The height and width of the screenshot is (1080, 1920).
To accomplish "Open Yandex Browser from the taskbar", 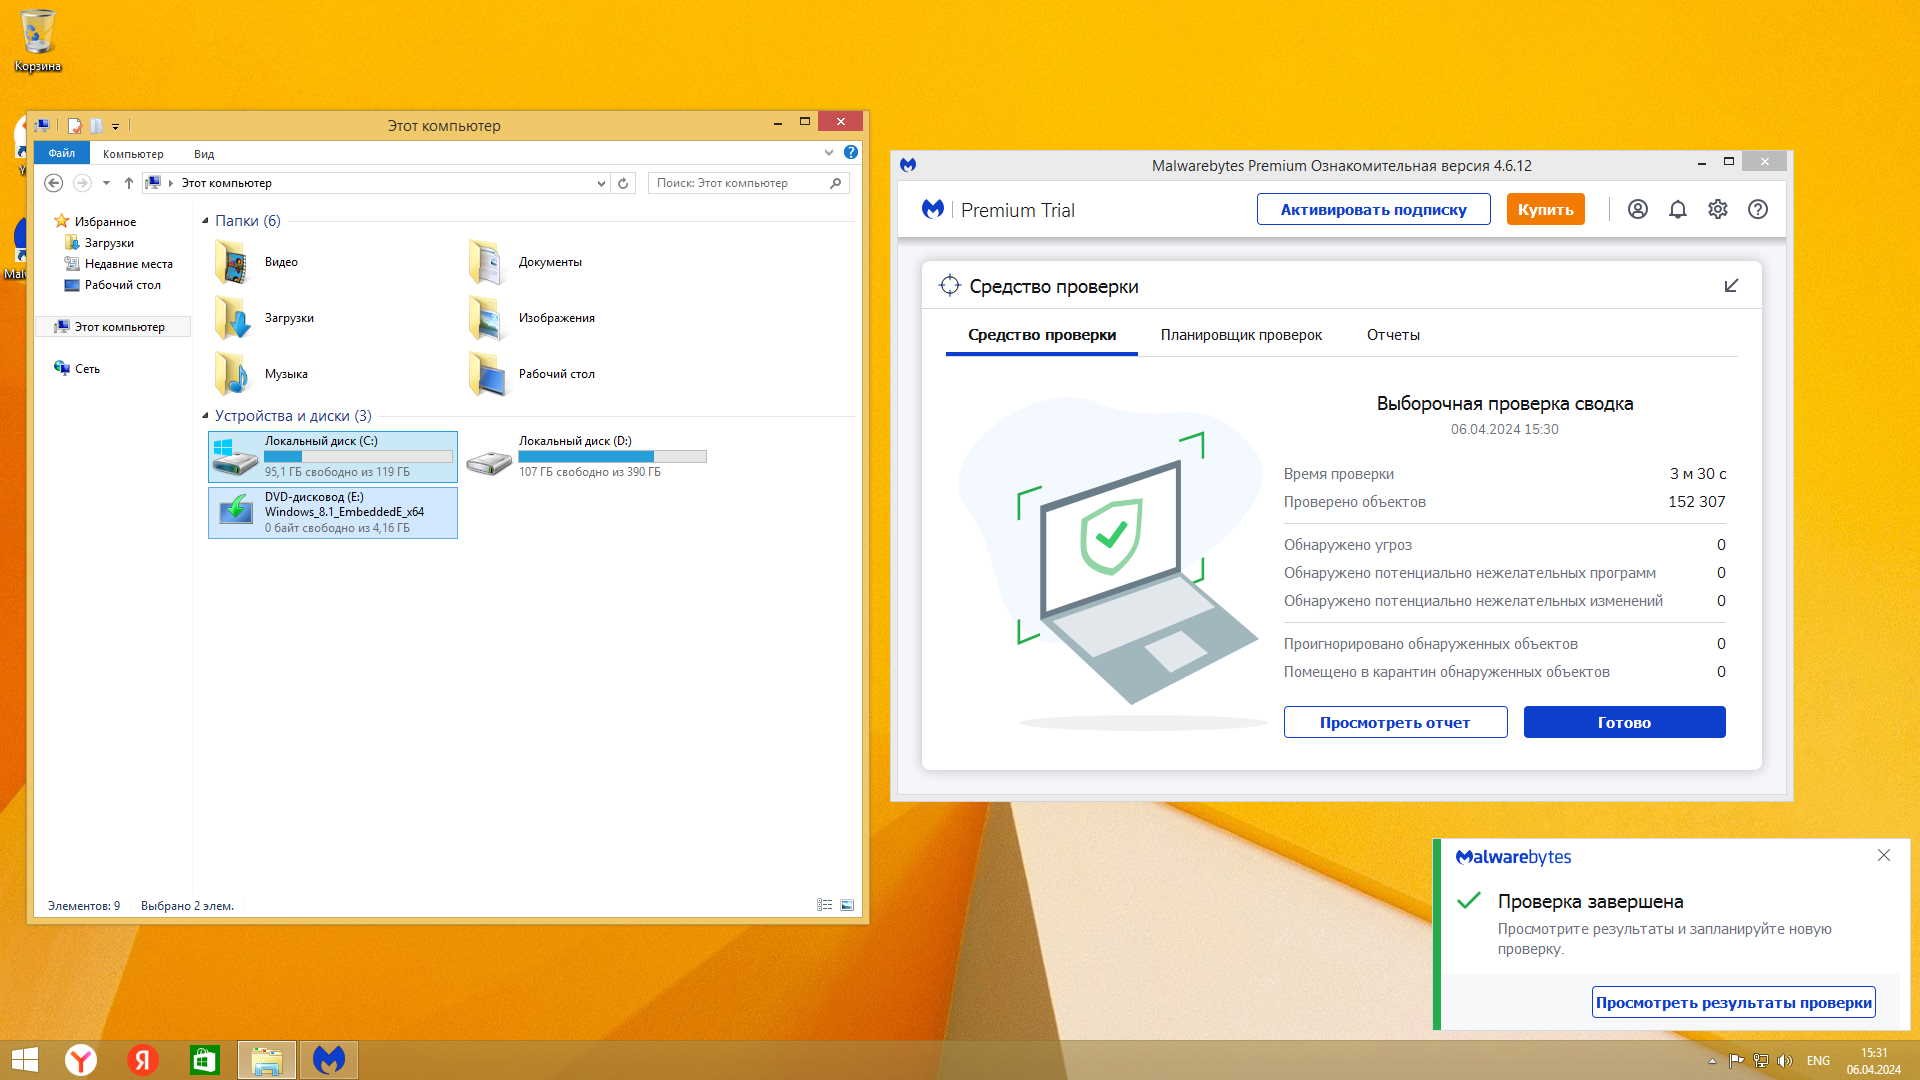I will pyautogui.click(x=81, y=1059).
